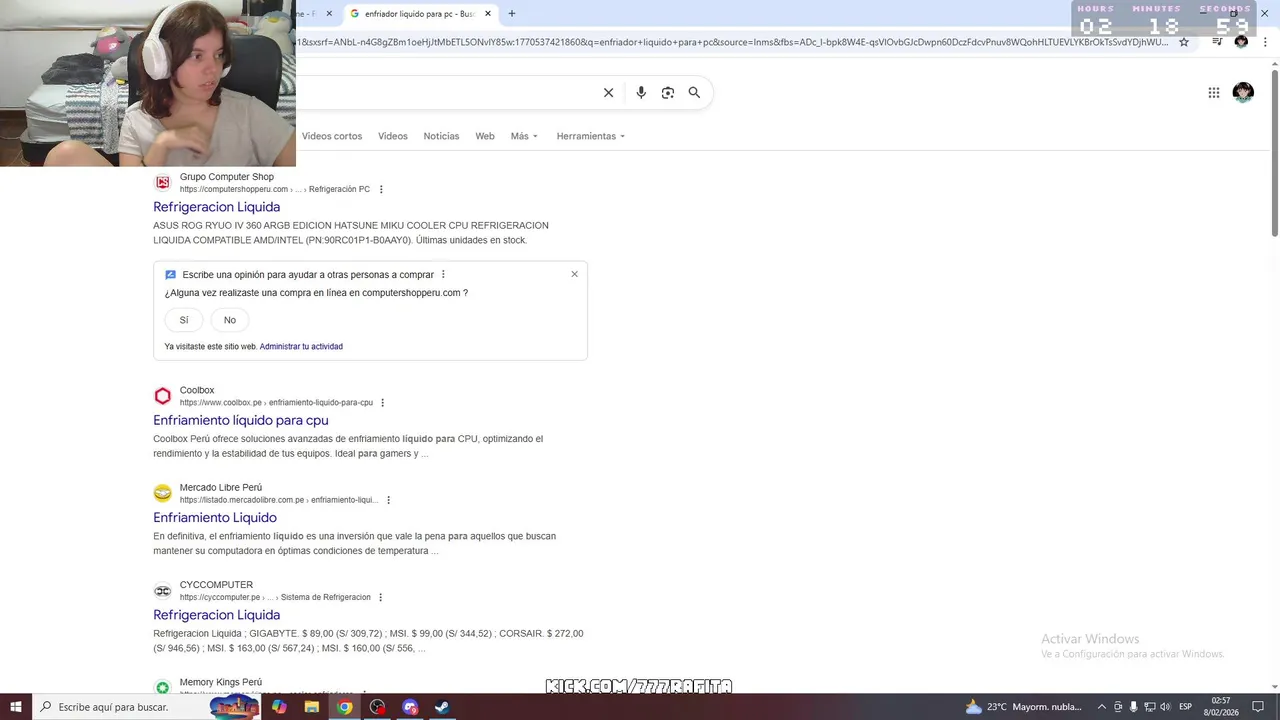The height and width of the screenshot is (720, 1280).
Task: Click the page vertical scrollbar thumb
Action: [x=1274, y=155]
